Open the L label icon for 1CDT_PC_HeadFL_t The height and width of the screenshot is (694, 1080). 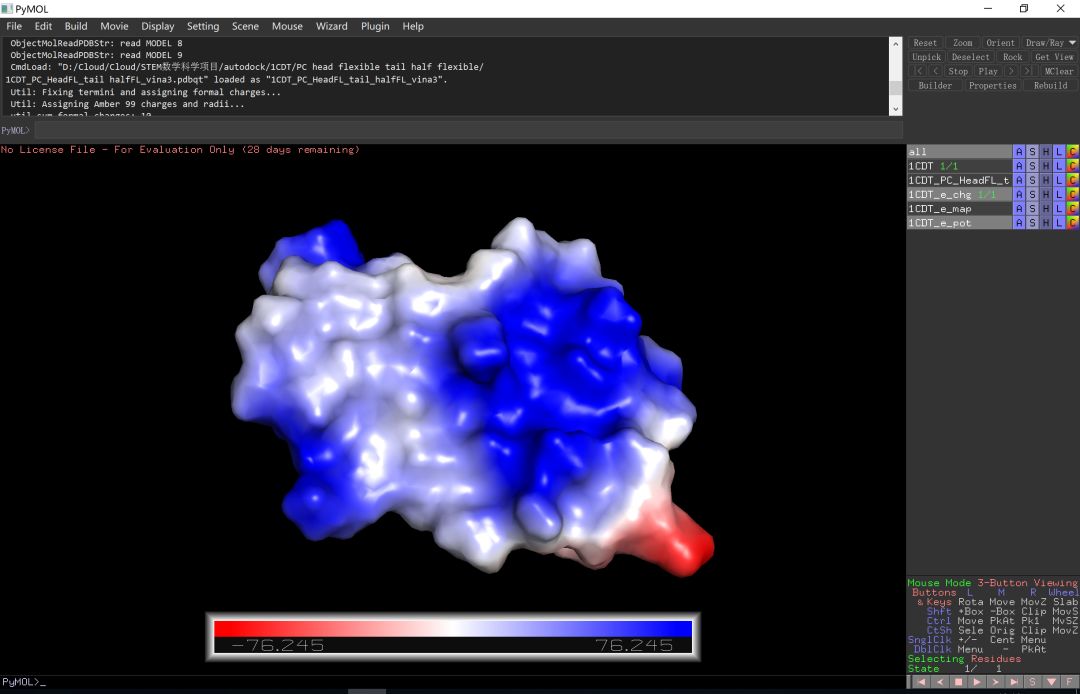coord(1059,180)
